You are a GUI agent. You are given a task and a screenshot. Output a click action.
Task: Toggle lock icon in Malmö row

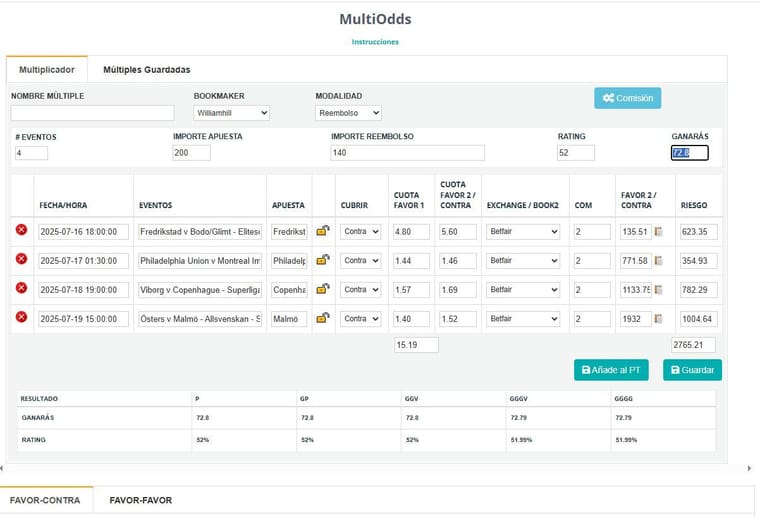click(x=323, y=318)
